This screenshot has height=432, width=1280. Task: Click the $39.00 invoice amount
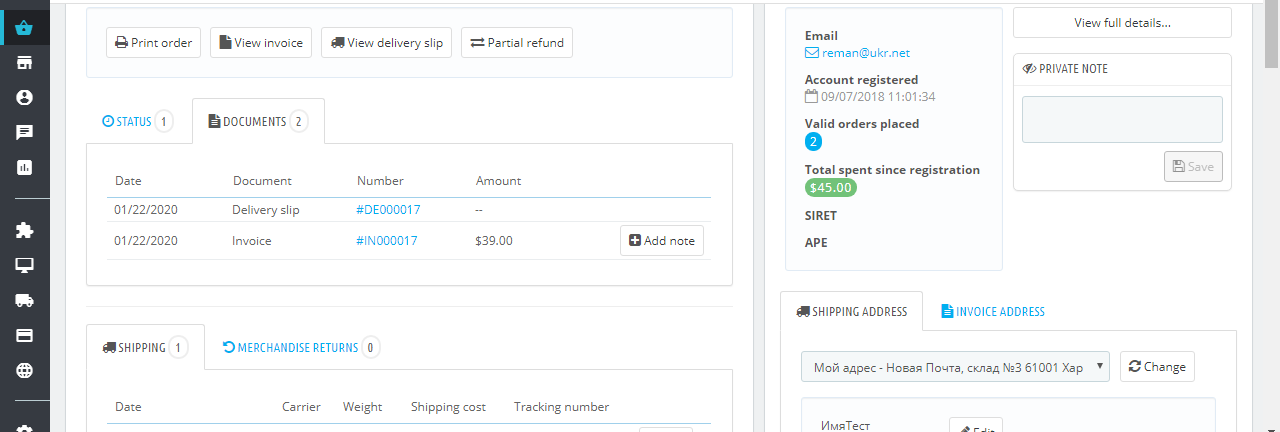tap(494, 241)
